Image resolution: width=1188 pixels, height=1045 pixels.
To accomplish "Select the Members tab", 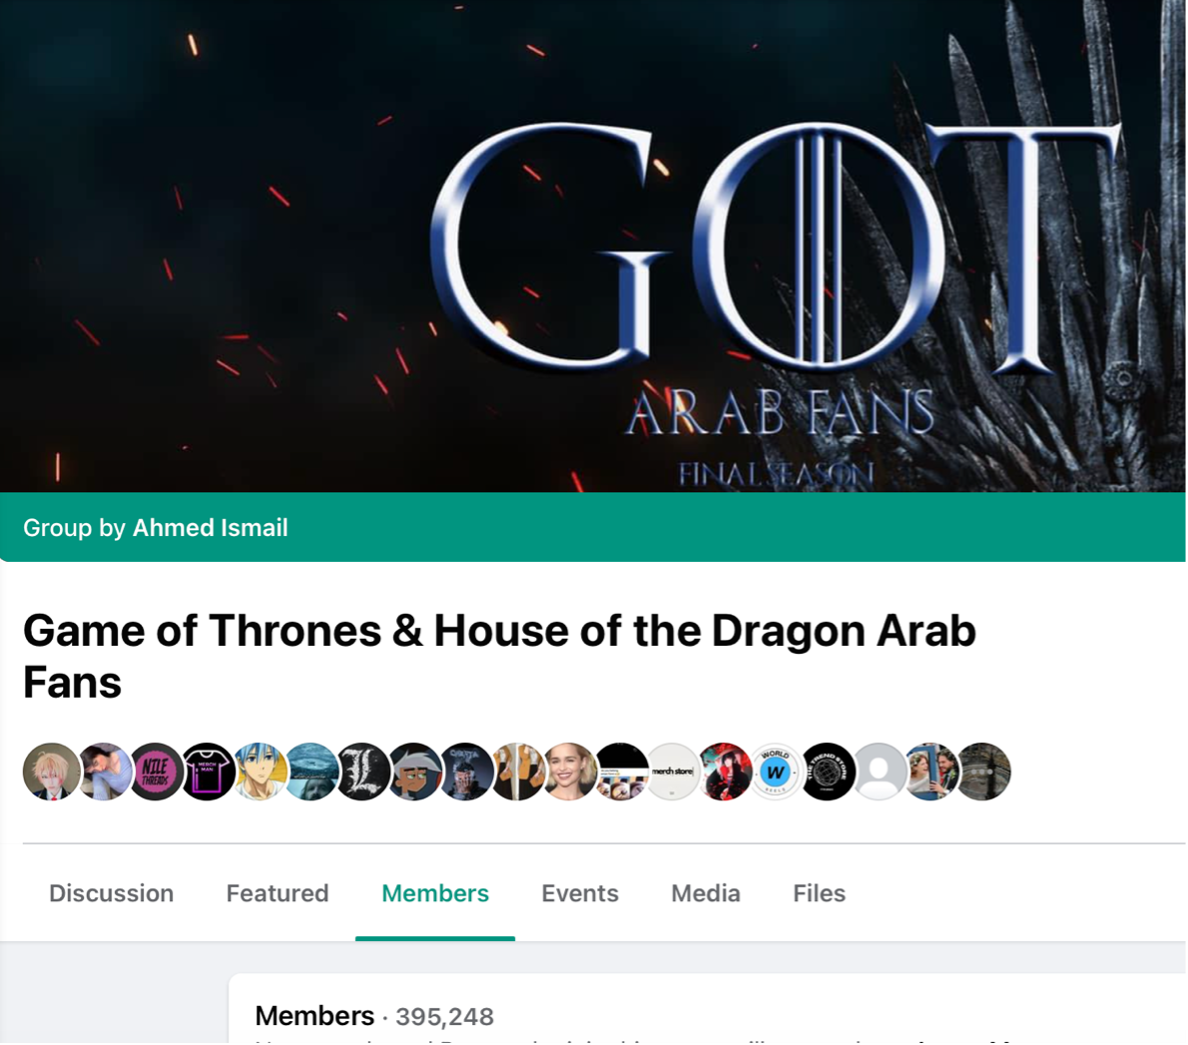I will (x=435, y=893).
